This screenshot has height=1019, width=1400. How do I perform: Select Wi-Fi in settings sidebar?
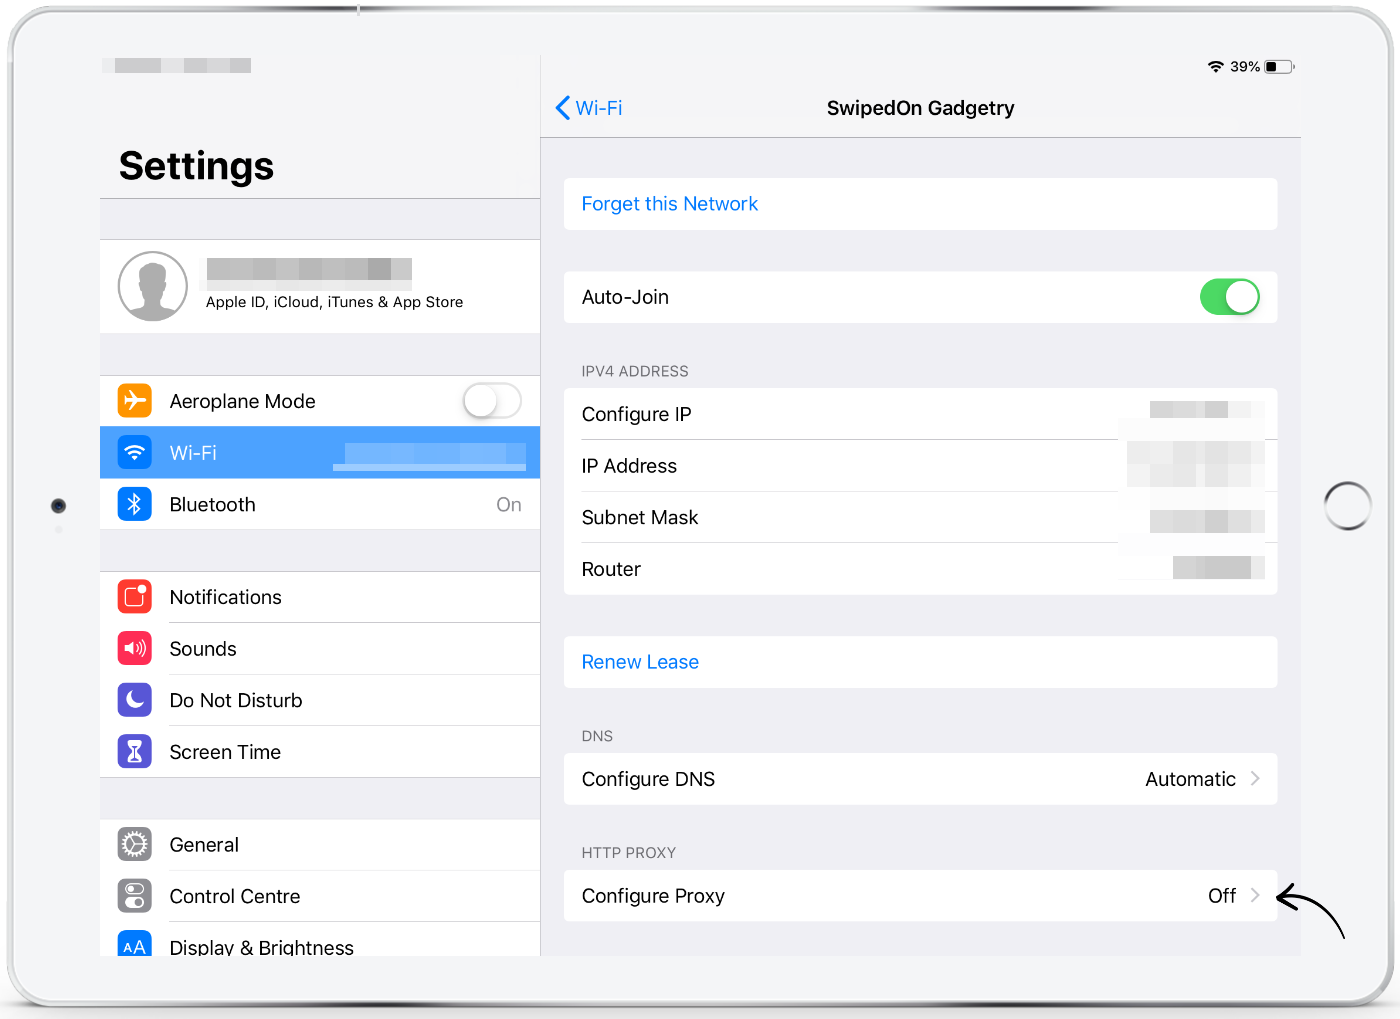[320, 453]
